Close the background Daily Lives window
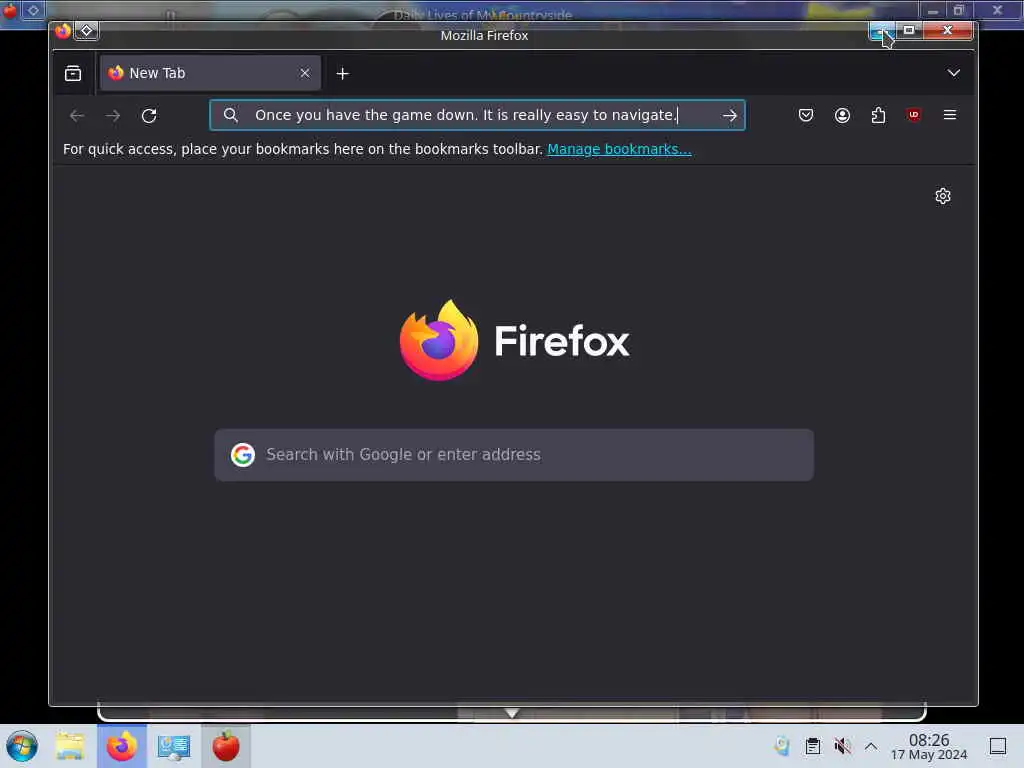 pyautogui.click(x=997, y=10)
